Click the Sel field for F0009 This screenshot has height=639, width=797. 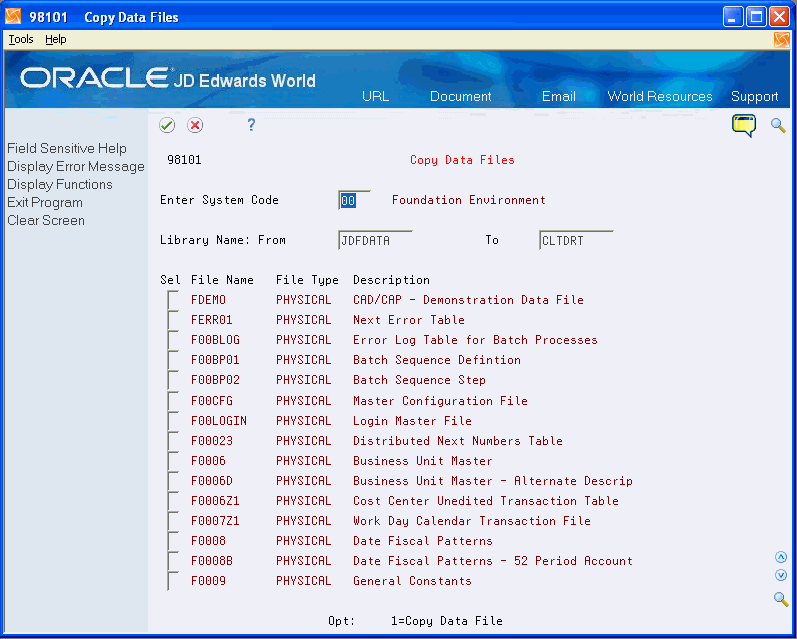pos(173,581)
